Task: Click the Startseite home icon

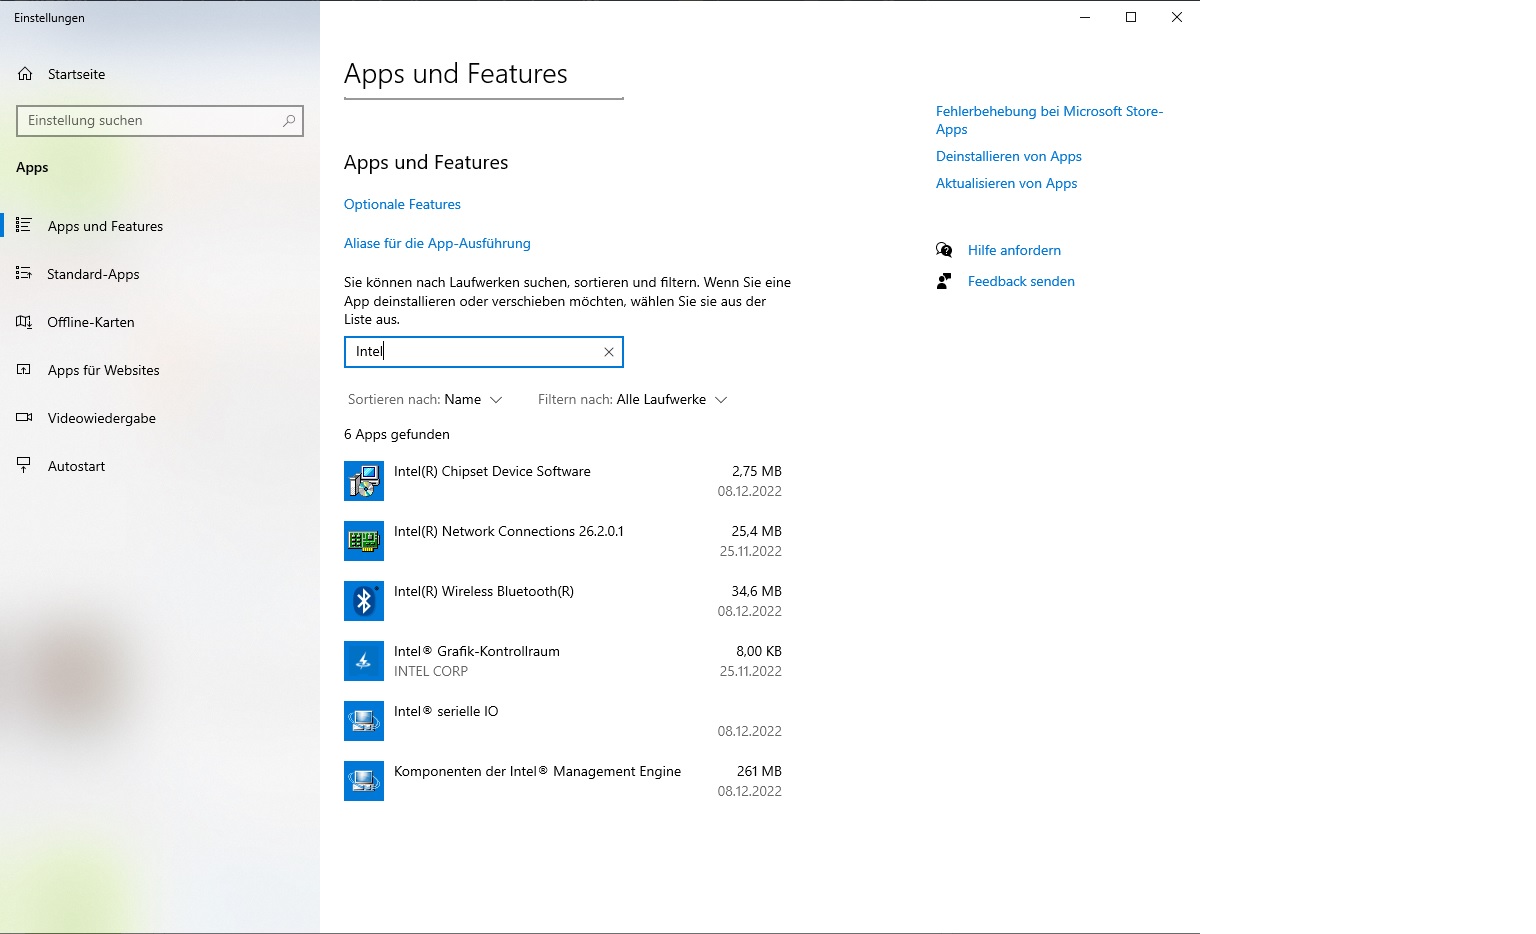Action: (25, 74)
